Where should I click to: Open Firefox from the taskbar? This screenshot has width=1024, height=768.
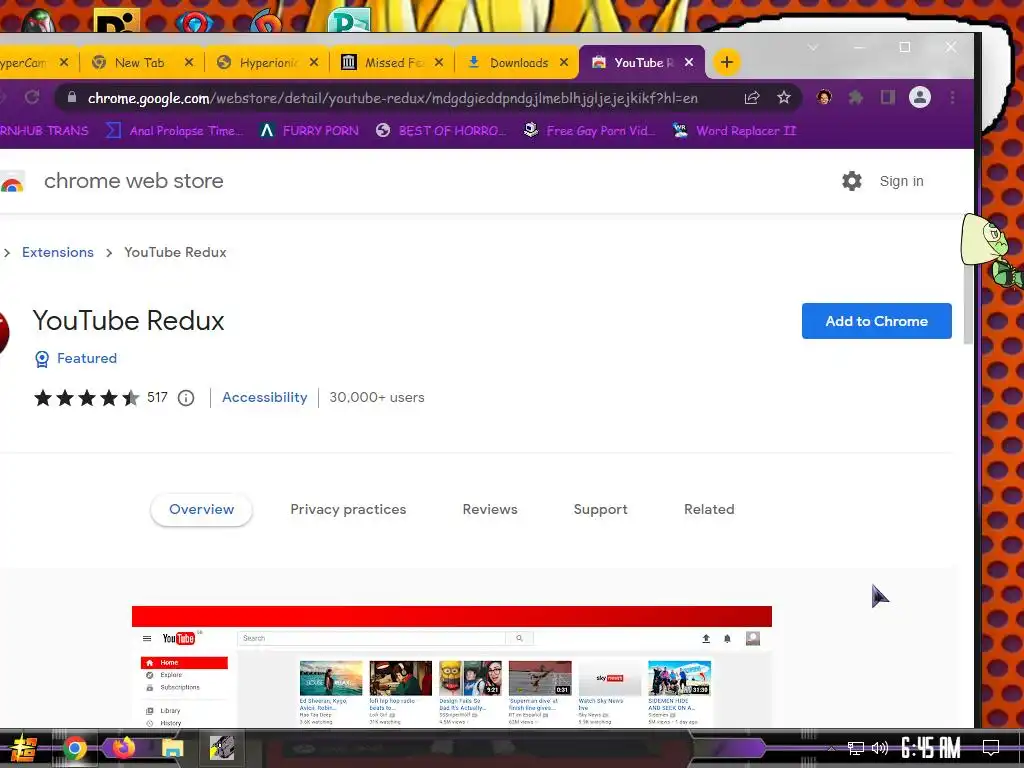point(123,748)
